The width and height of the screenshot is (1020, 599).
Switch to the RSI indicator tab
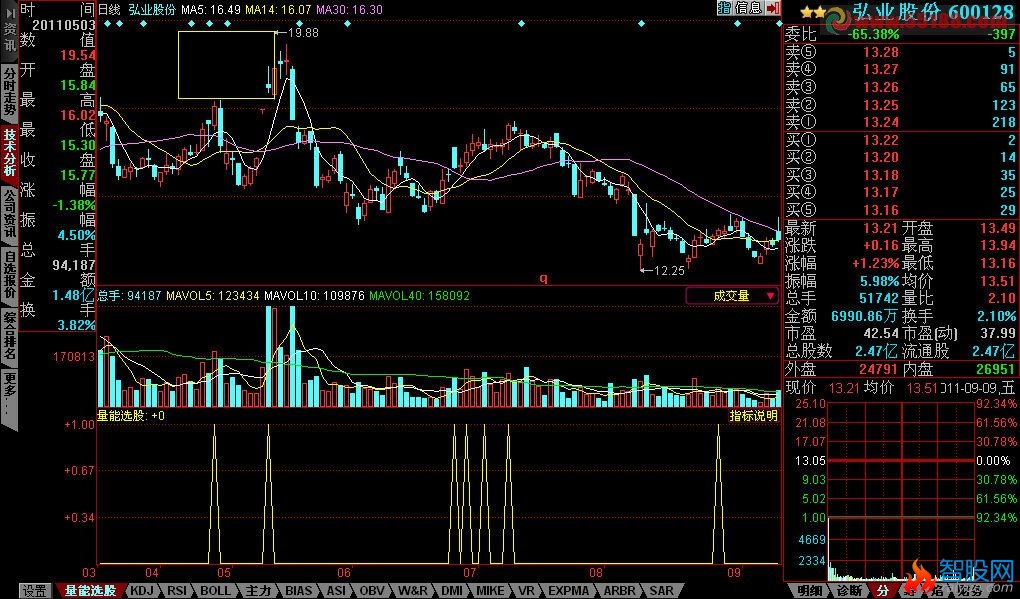pos(177,591)
